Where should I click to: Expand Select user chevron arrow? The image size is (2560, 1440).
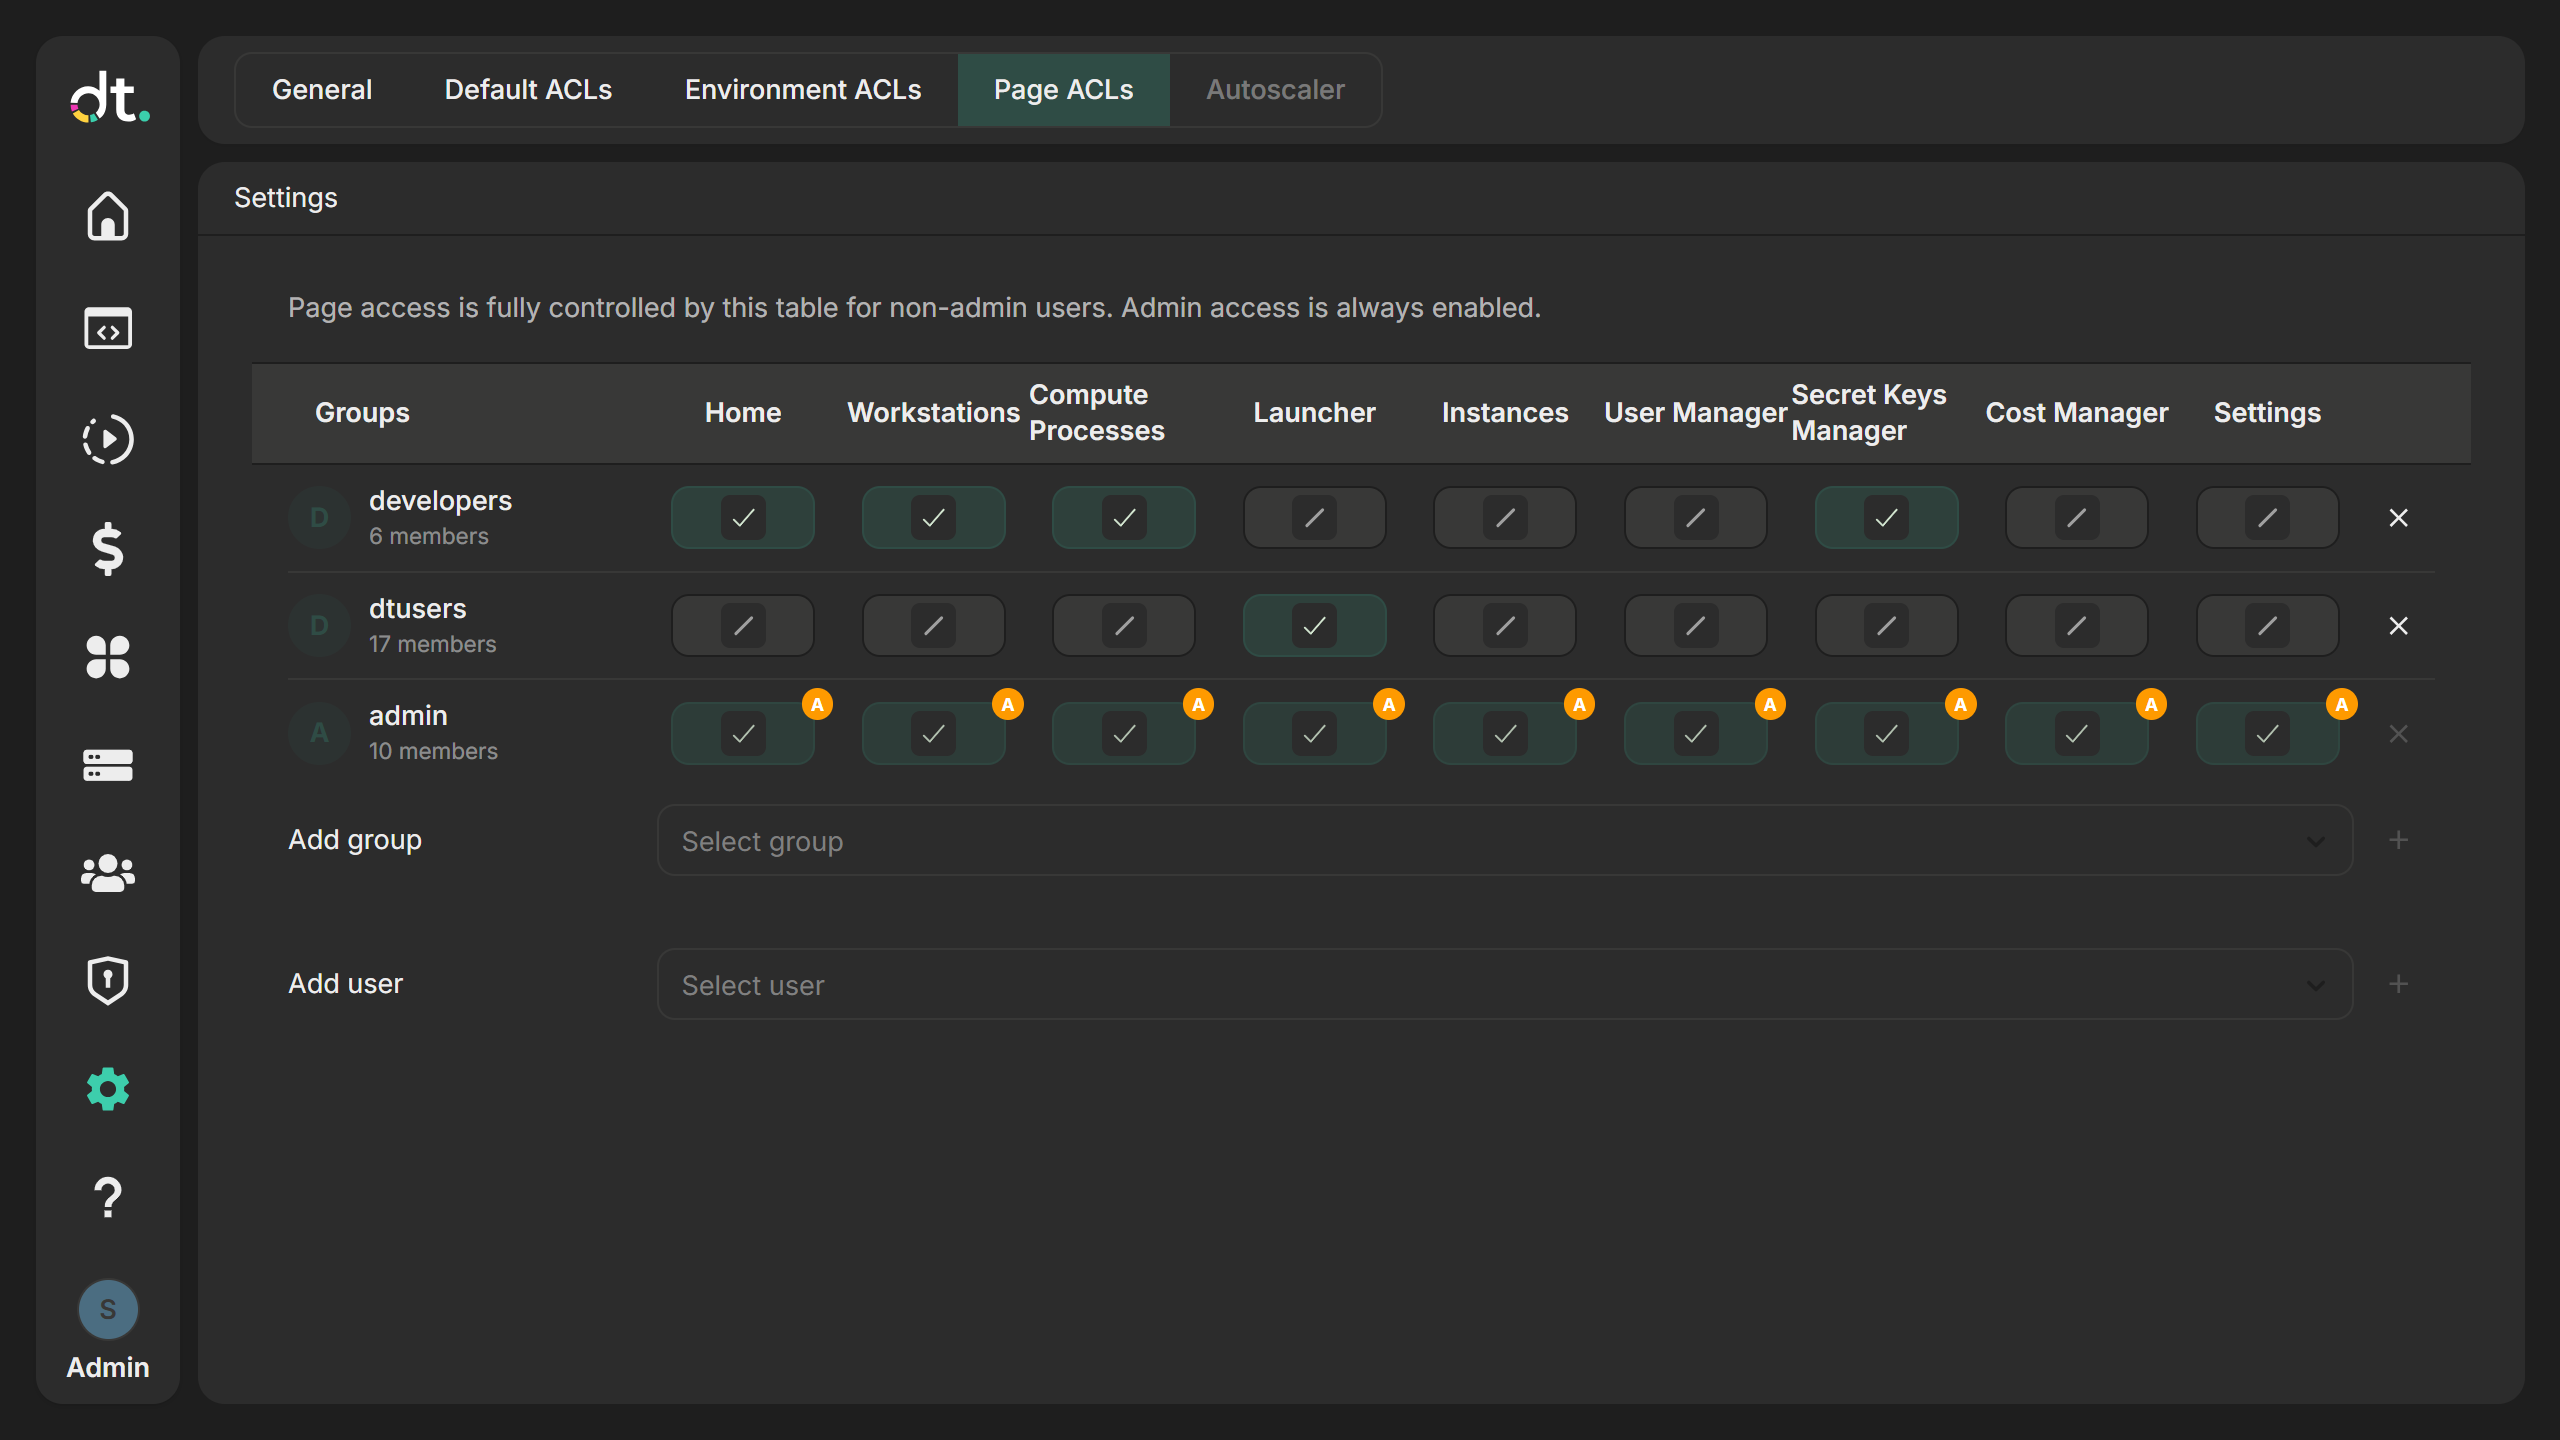point(2315,986)
